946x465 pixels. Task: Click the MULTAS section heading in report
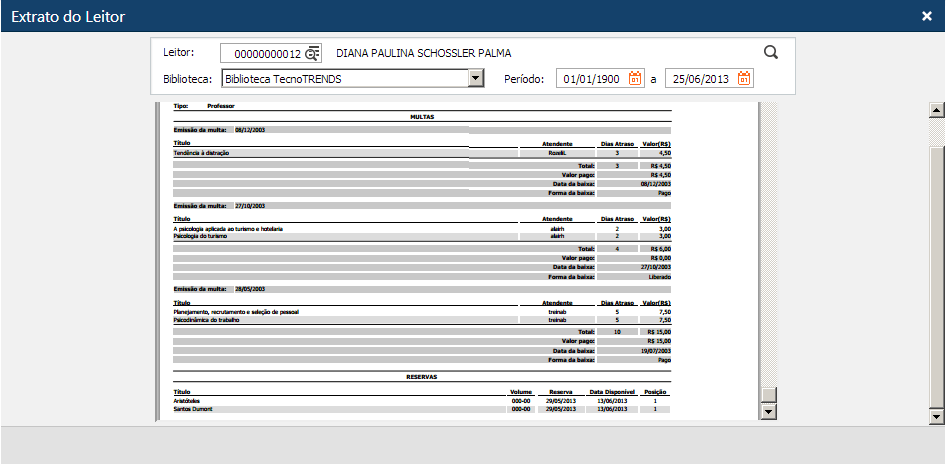(421, 117)
